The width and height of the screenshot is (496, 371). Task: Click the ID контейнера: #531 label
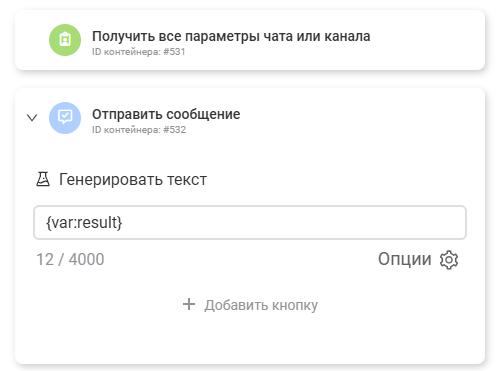tap(139, 52)
